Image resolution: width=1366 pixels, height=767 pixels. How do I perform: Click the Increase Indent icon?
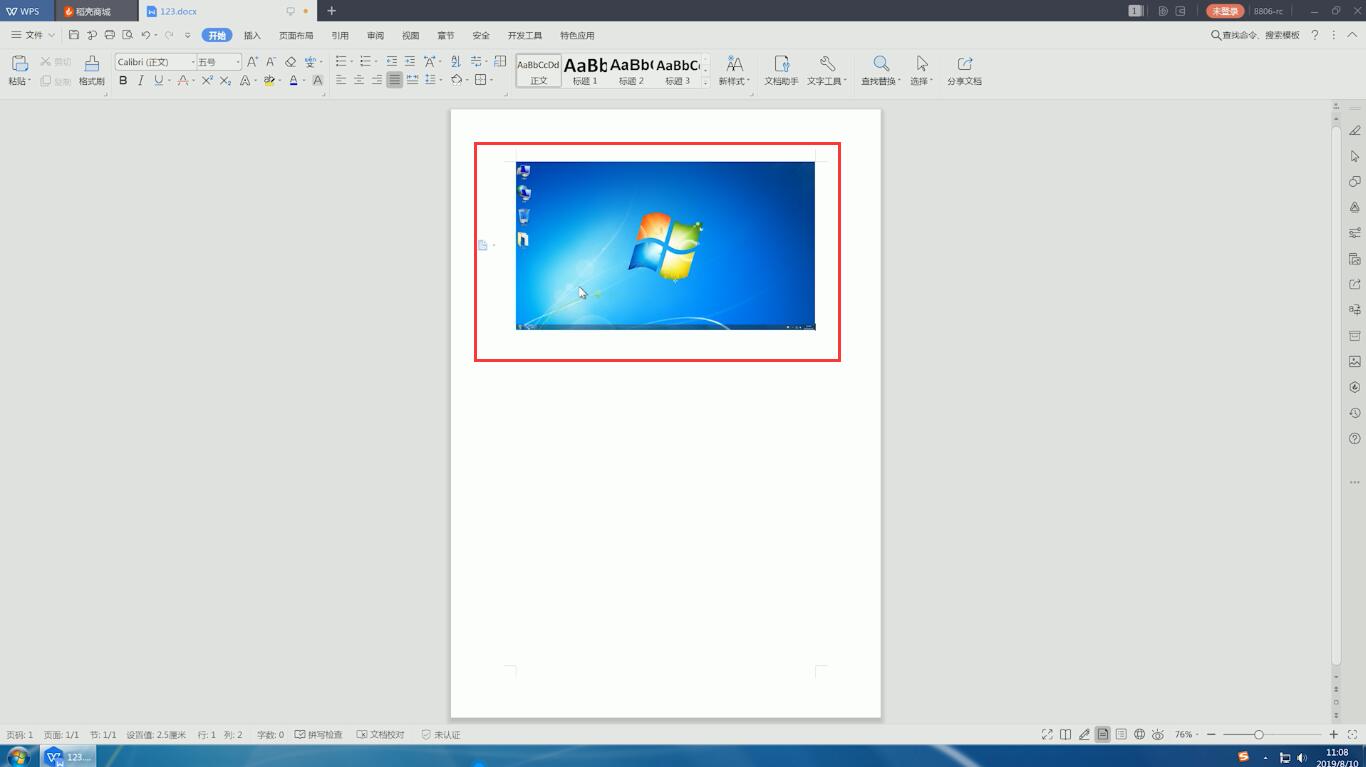[x=409, y=62]
